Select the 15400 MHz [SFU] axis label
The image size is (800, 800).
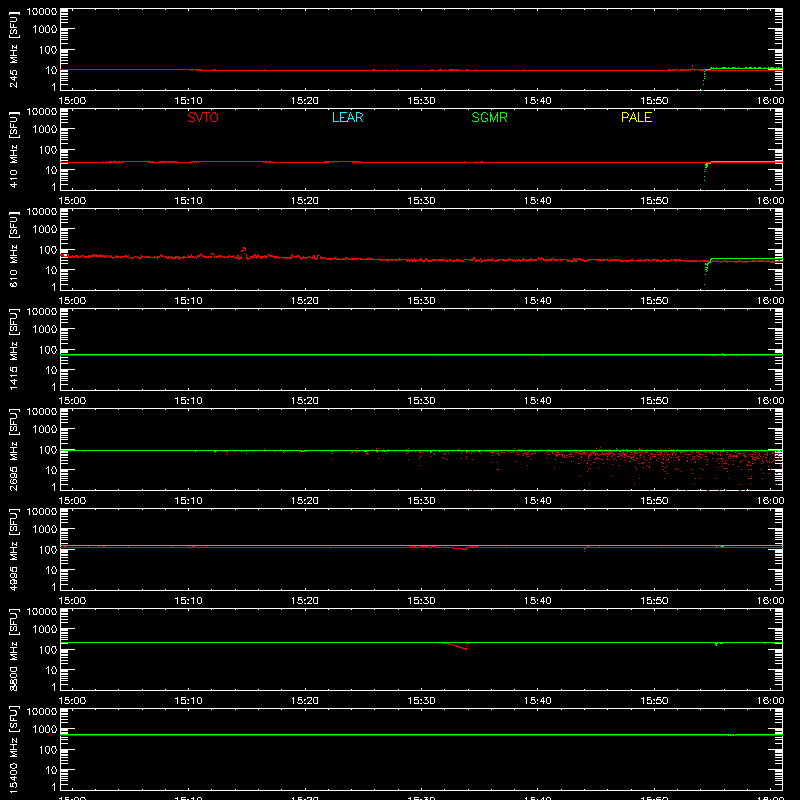pos(14,749)
